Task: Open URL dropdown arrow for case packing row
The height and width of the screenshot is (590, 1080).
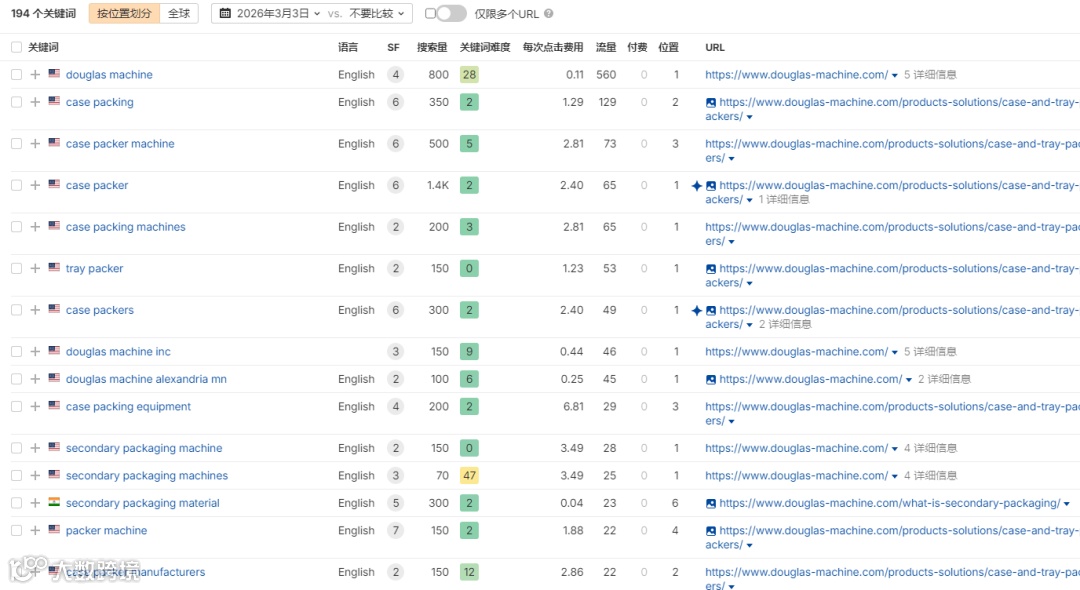Action: point(749,117)
